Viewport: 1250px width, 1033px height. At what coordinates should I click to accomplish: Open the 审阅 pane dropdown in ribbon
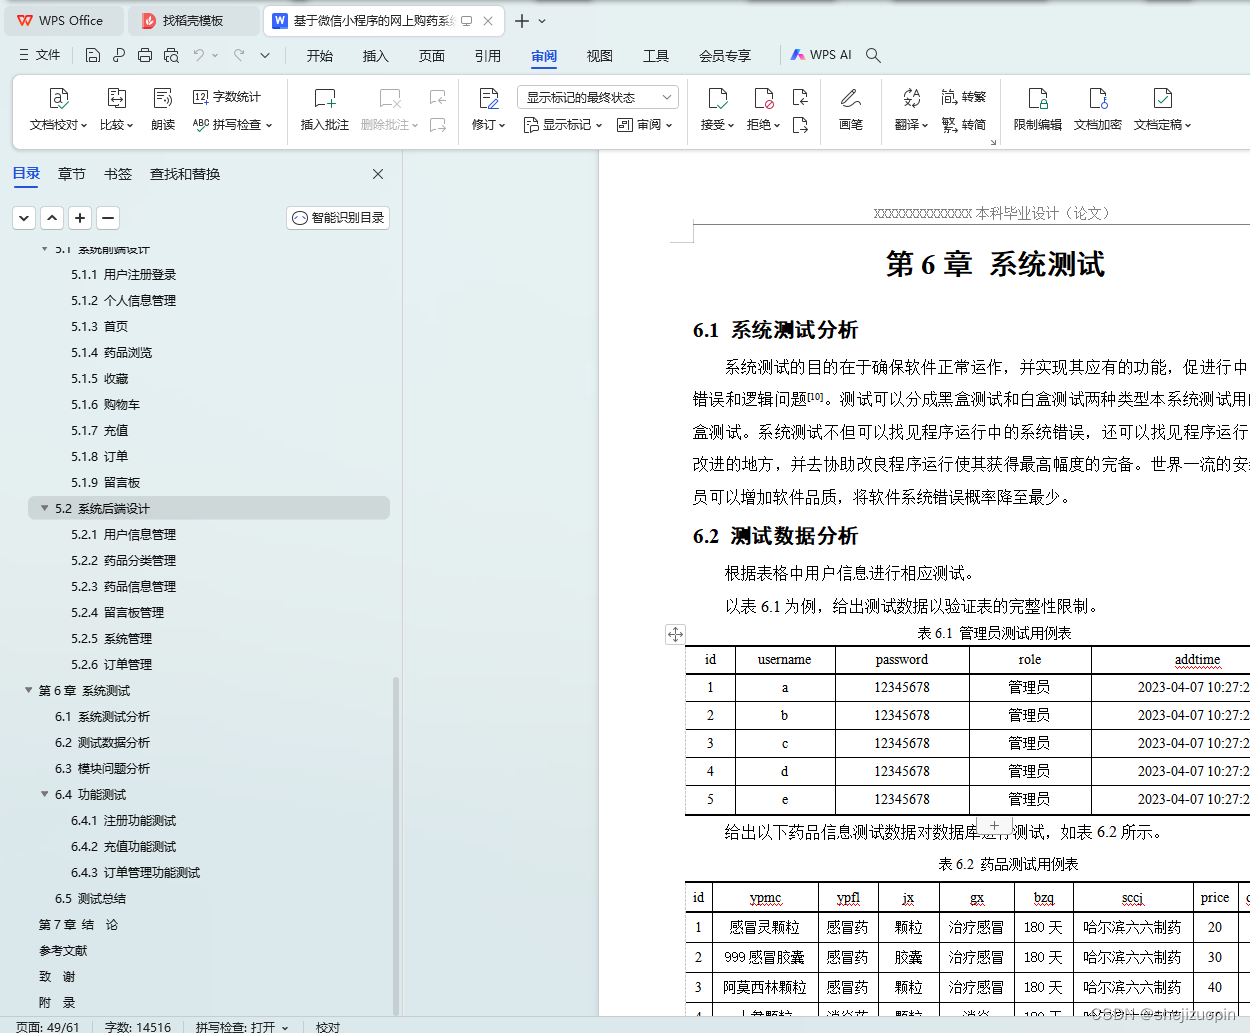point(645,125)
